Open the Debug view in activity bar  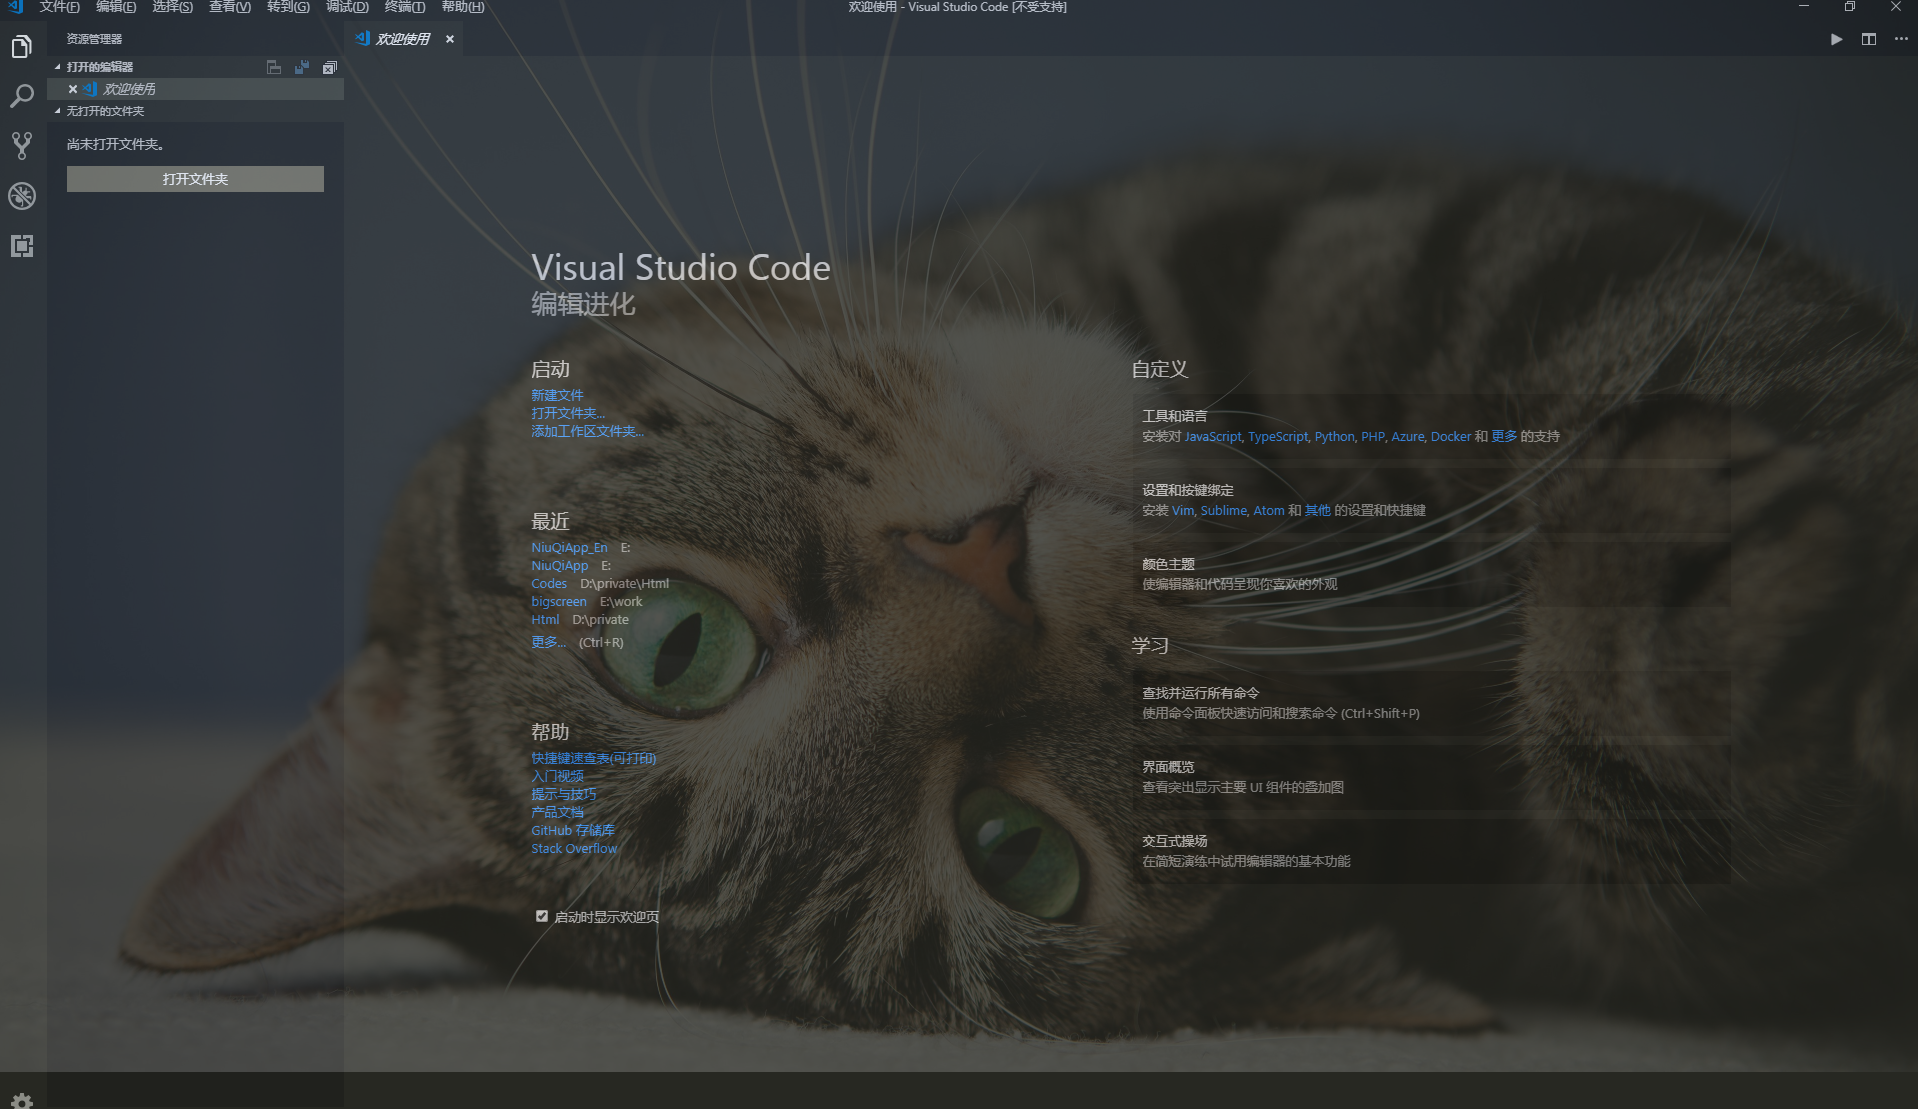pos(22,196)
